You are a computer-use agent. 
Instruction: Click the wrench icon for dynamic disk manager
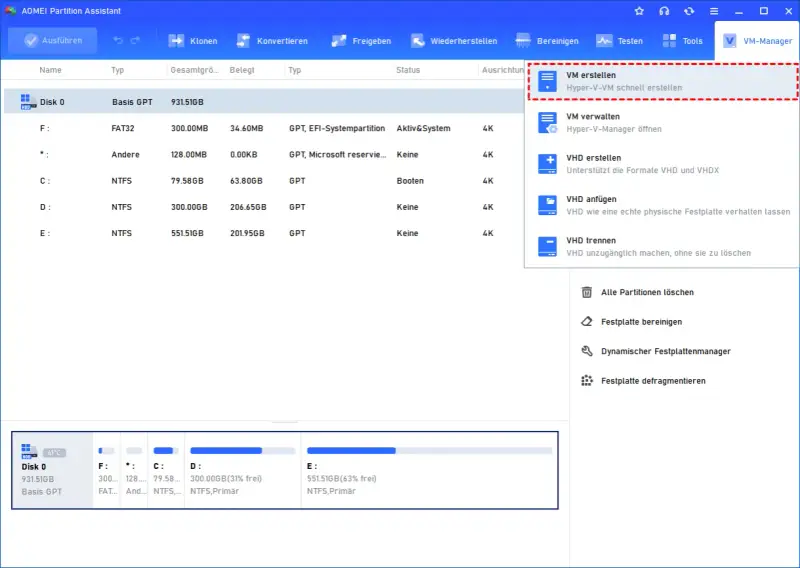click(x=587, y=351)
